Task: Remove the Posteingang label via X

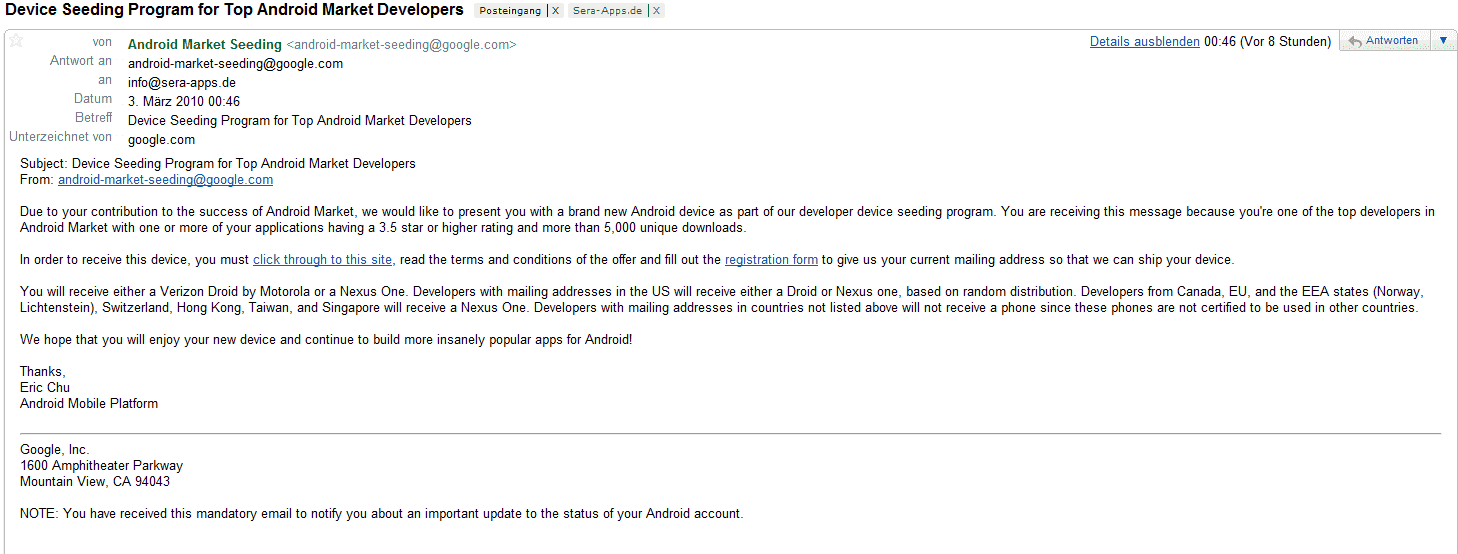Action: pyautogui.click(x=556, y=11)
